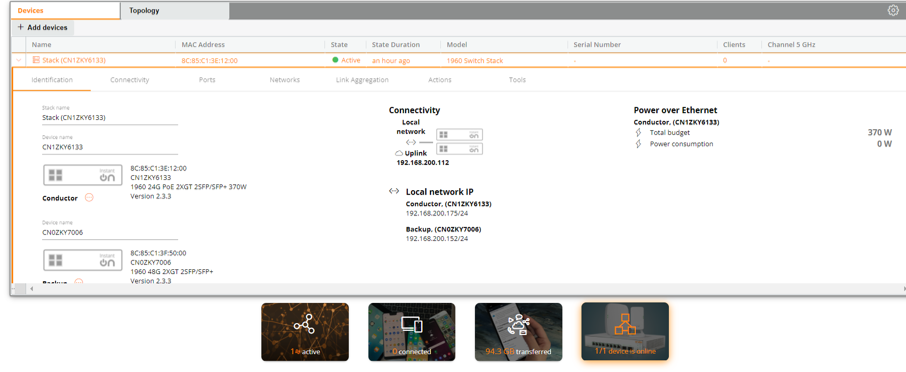Click text '1960 24G PoE 2XGT 2SFP/SFP+ 370W'

point(189,187)
